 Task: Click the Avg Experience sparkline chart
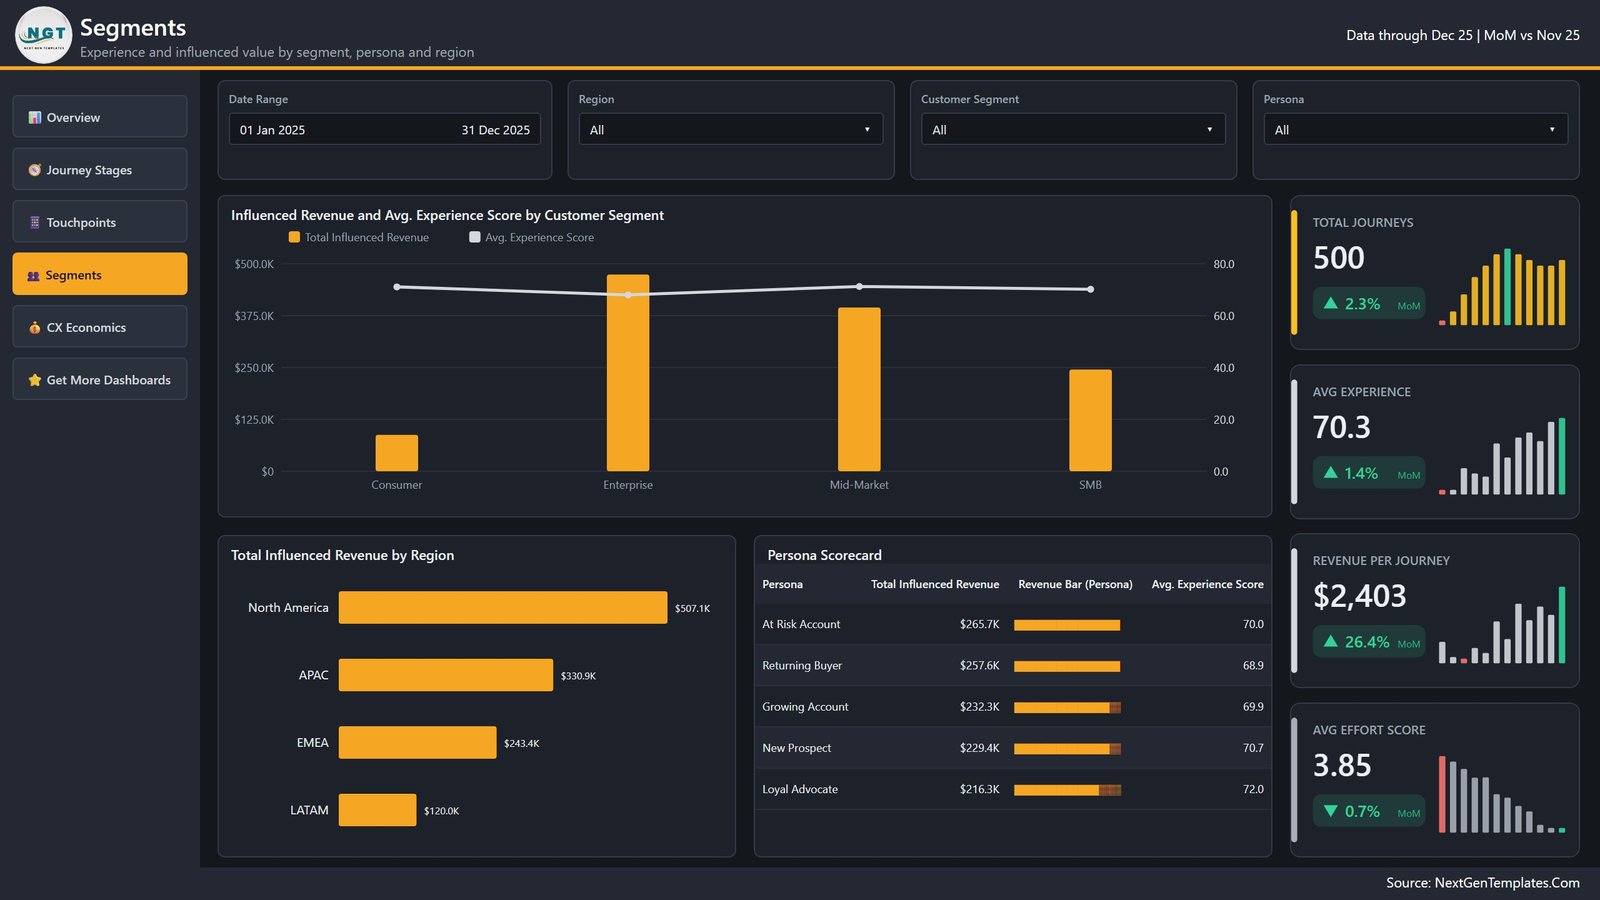point(1502,456)
